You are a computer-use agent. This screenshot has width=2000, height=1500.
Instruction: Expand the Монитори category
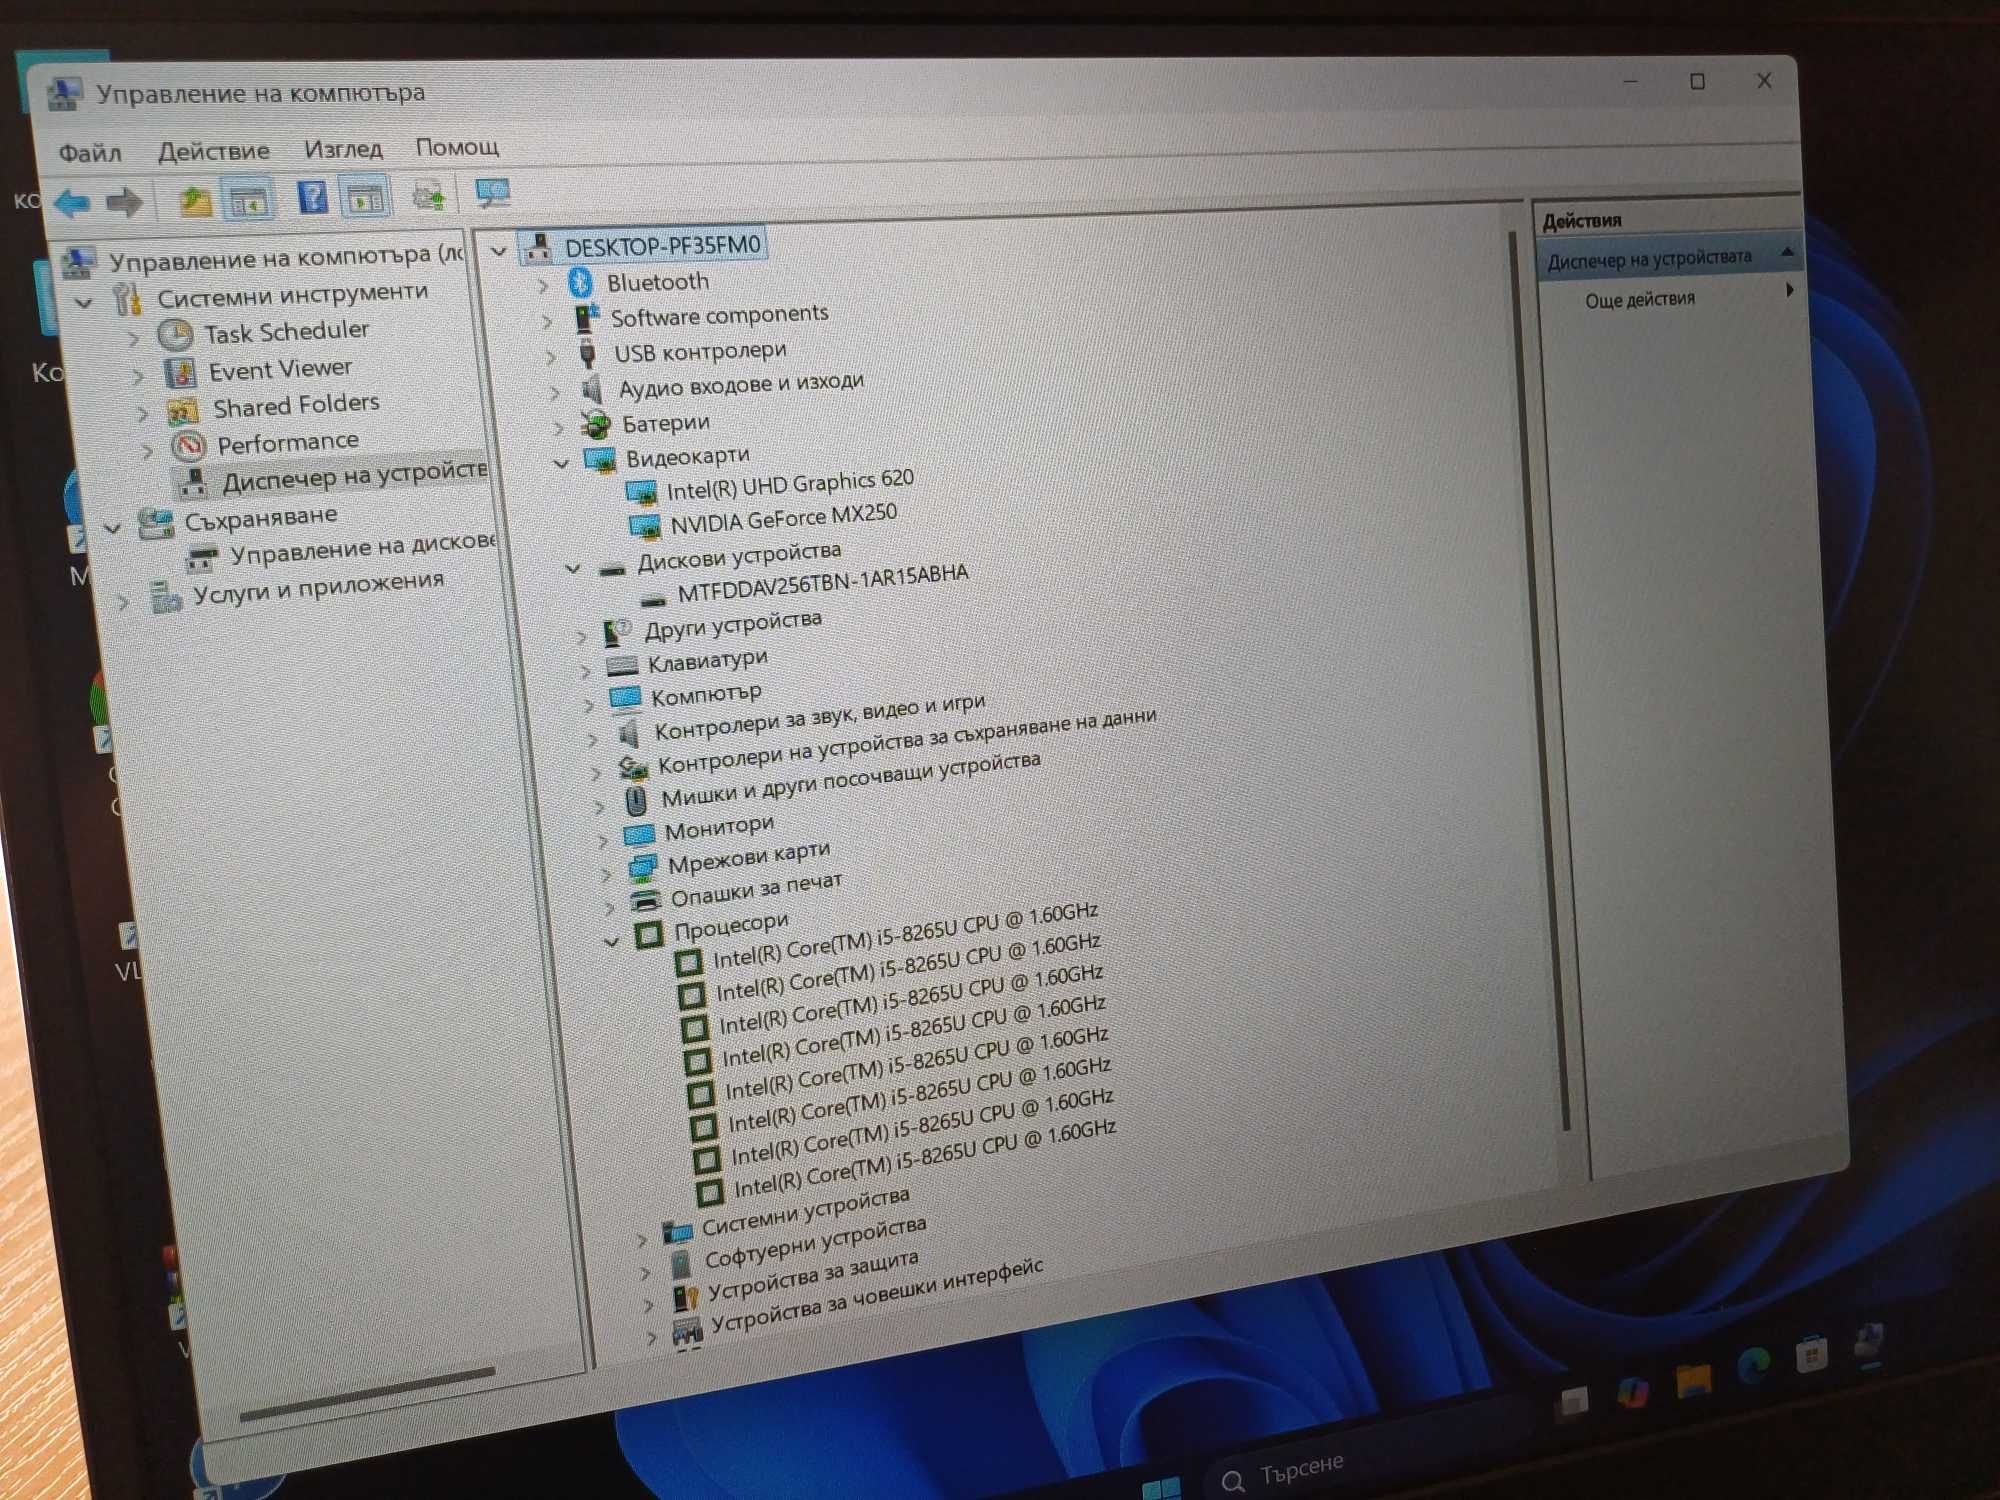click(x=602, y=840)
